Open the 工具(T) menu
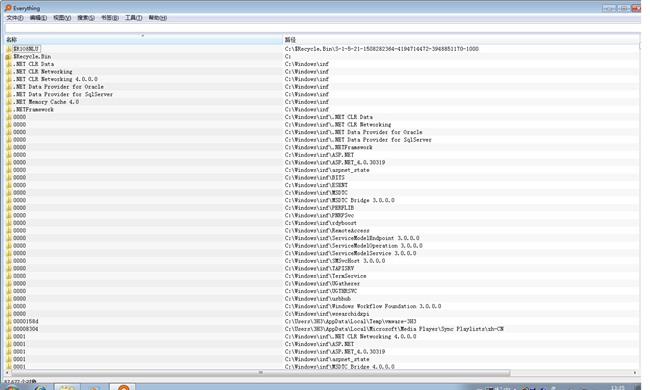The image size is (650, 390). coord(133,18)
